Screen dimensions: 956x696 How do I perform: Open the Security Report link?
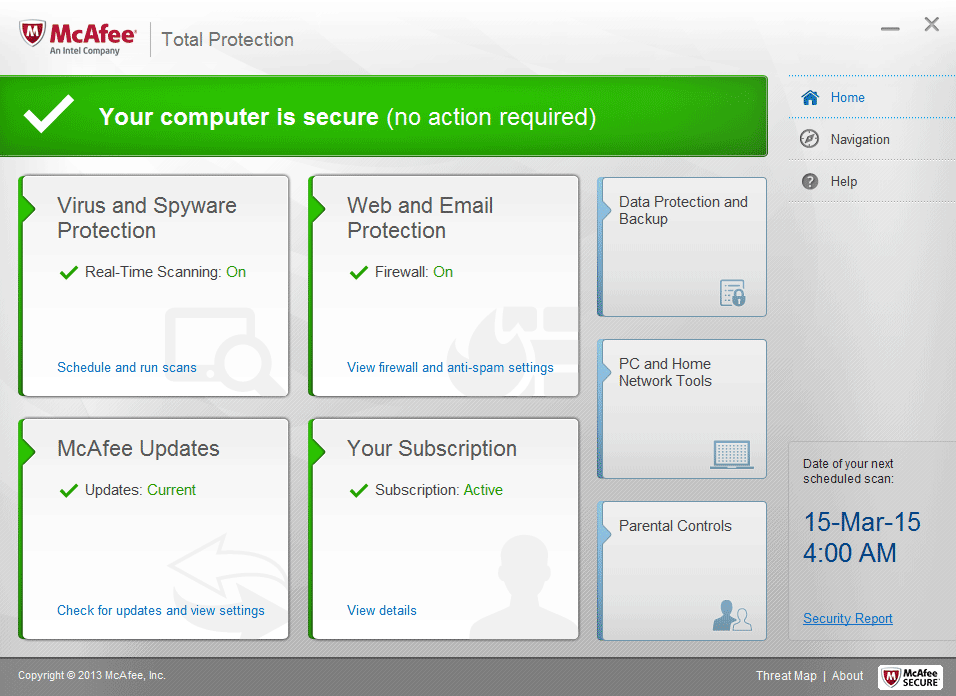click(x=847, y=618)
